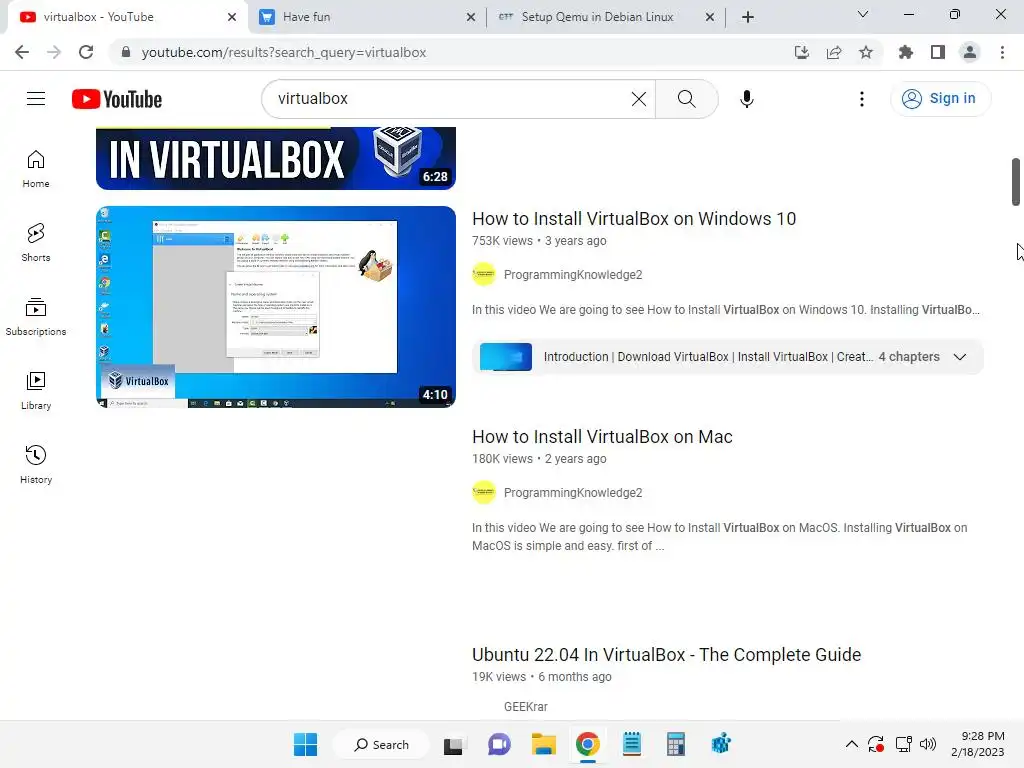Go to Home in the sidebar
The image size is (1024, 768).
36,168
